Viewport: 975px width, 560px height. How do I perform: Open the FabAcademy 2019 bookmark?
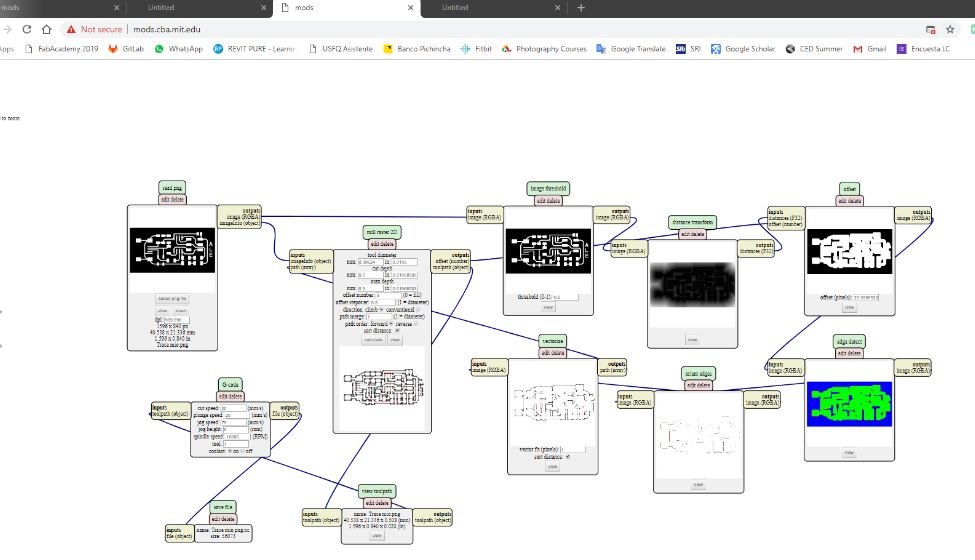tap(61, 48)
